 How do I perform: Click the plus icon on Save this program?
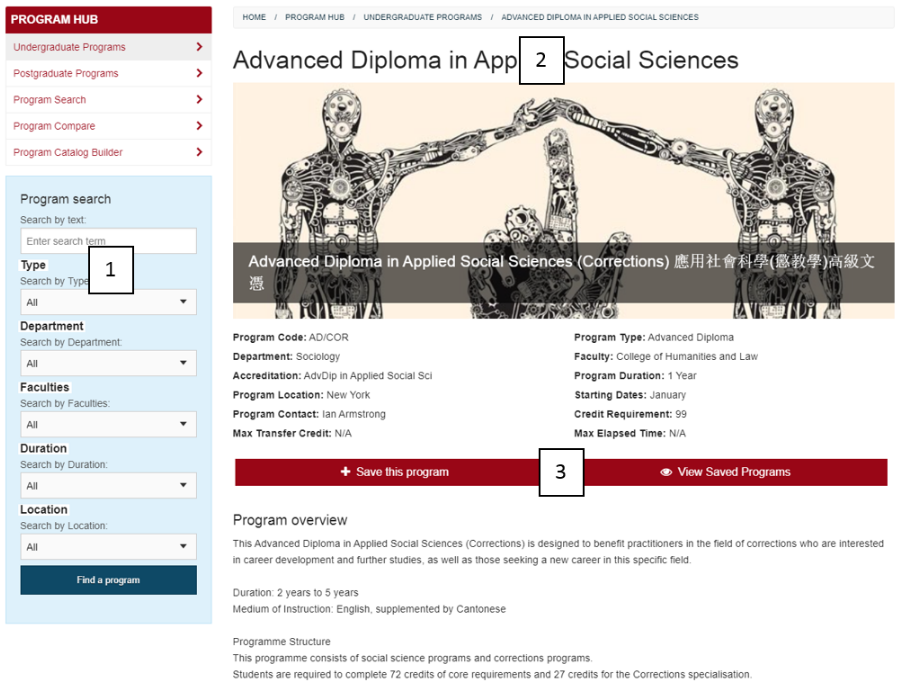(345, 472)
